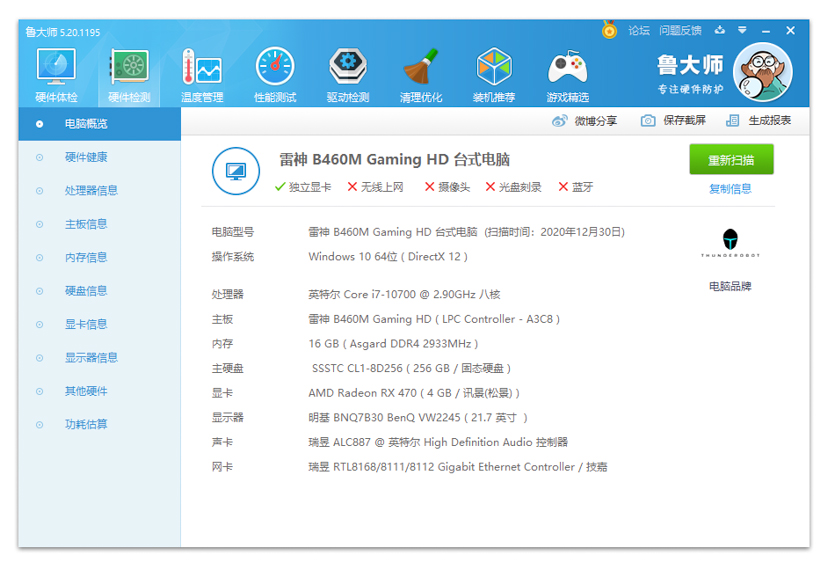
Task: Click the blue computer monitor icon in the header
Action: click(236, 172)
